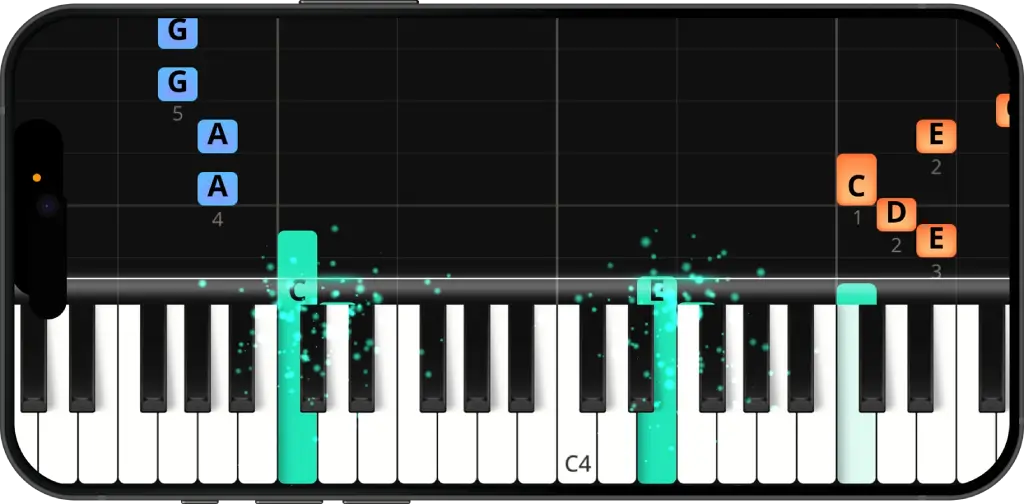Screen dimensions: 1024x504
Task: Select the blue A note above finger number 4
Action: tap(217, 189)
